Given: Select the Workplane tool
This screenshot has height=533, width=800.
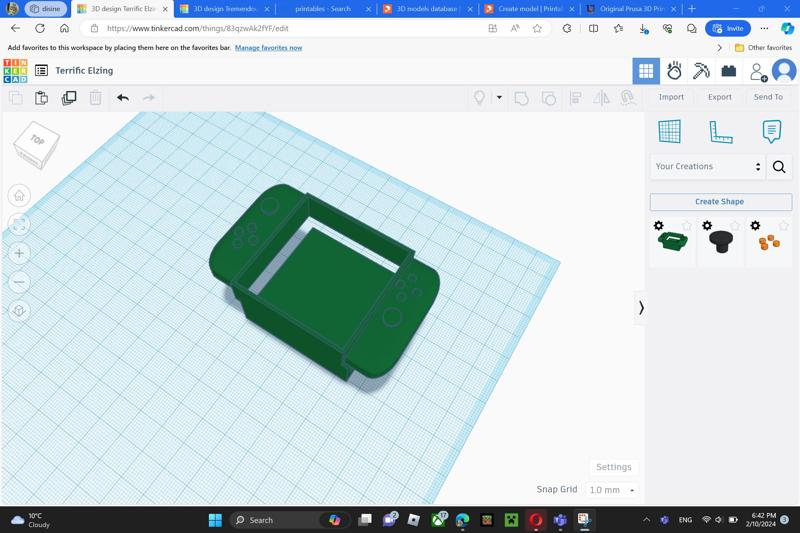Looking at the screenshot, I should click(x=669, y=131).
